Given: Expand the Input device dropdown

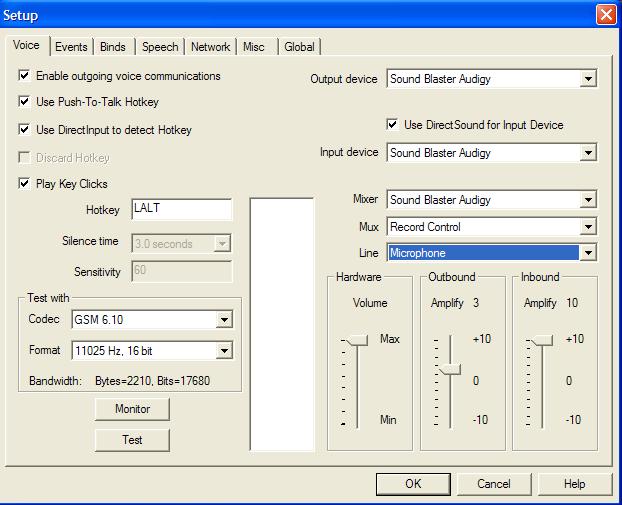Looking at the screenshot, I should [x=588, y=154].
